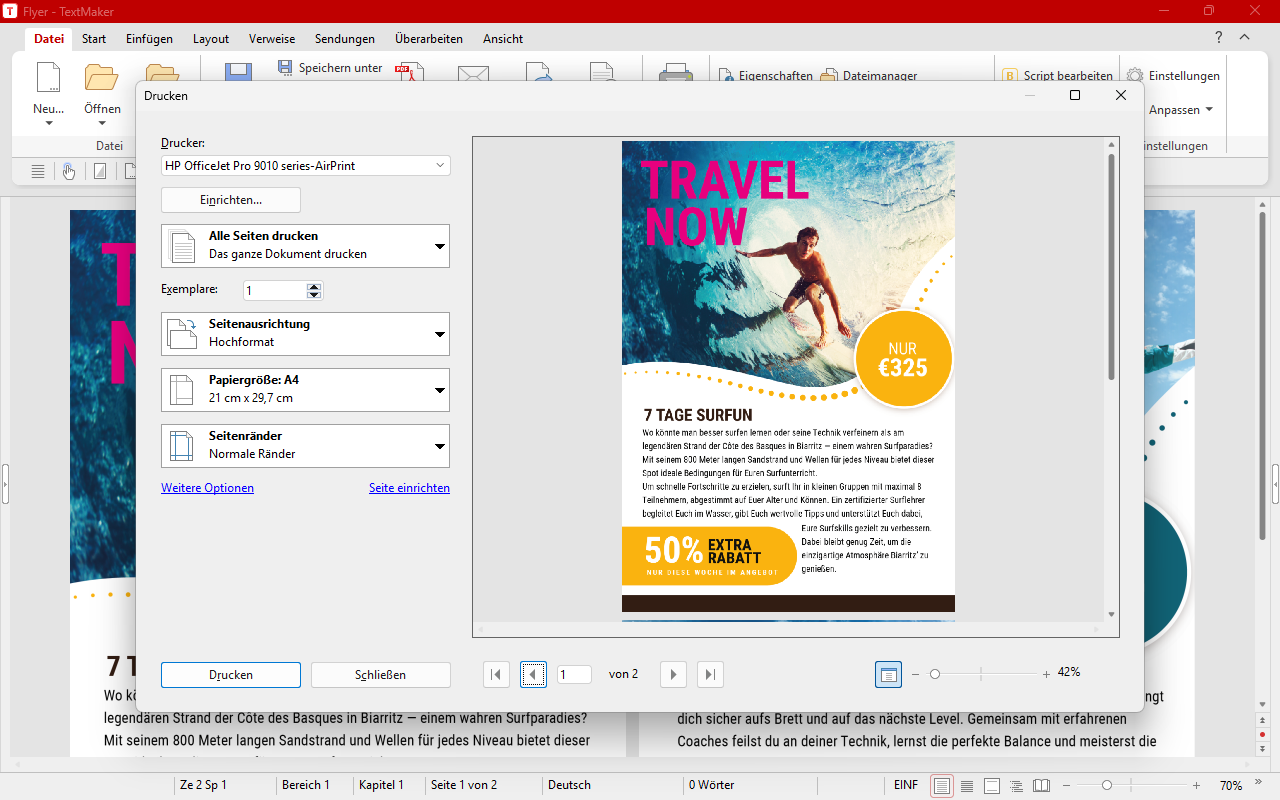Screen dimensions: 1280x800
Task: Click the previous page double-arrow on document scrollbar
Action: tap(1262, 721)
